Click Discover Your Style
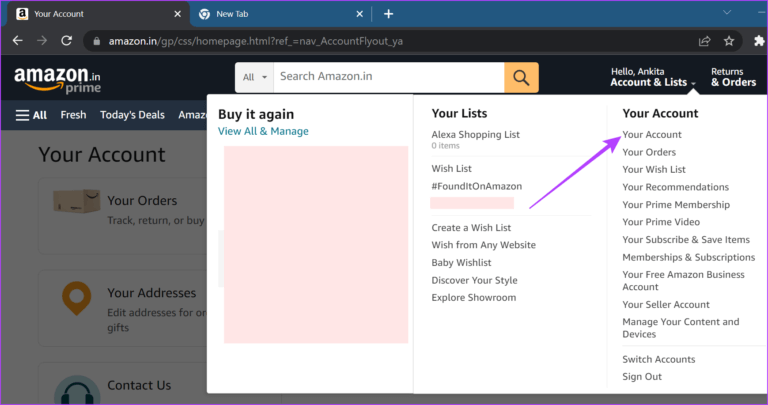This screenshot has width=768, height=405. [x=474, y=280]
